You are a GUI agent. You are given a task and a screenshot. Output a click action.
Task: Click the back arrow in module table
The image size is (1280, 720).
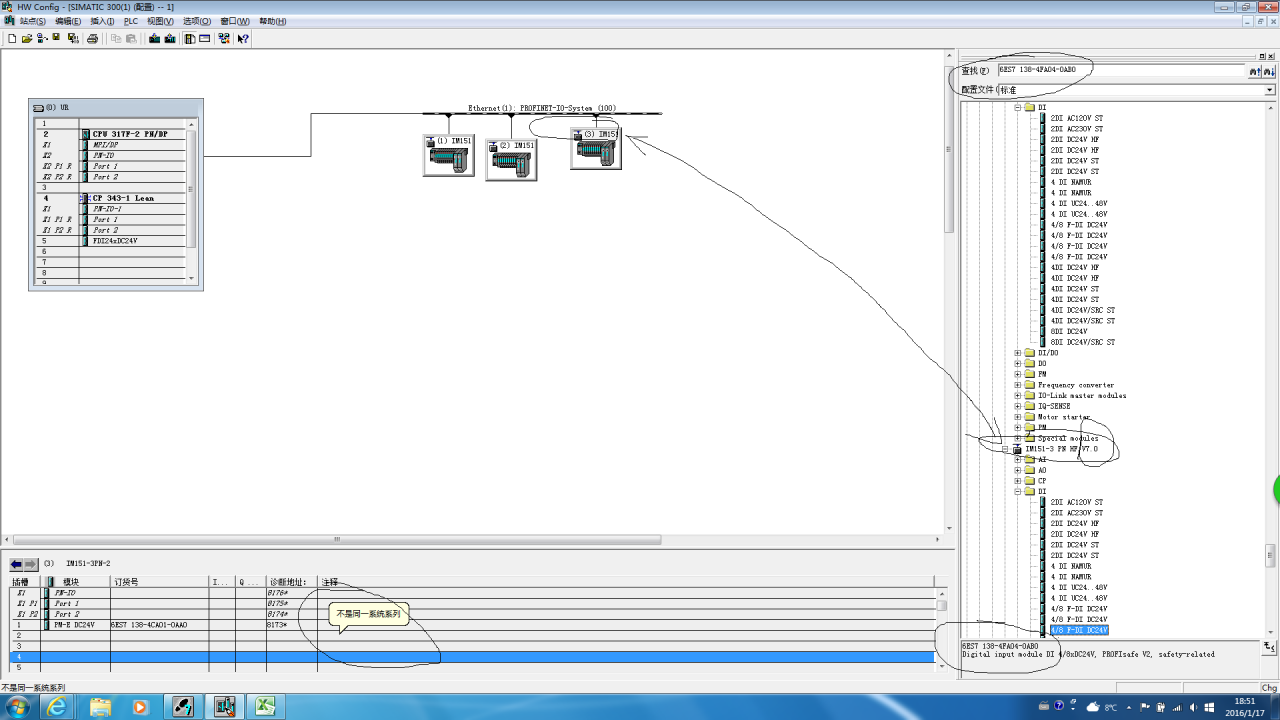[16, 564]
